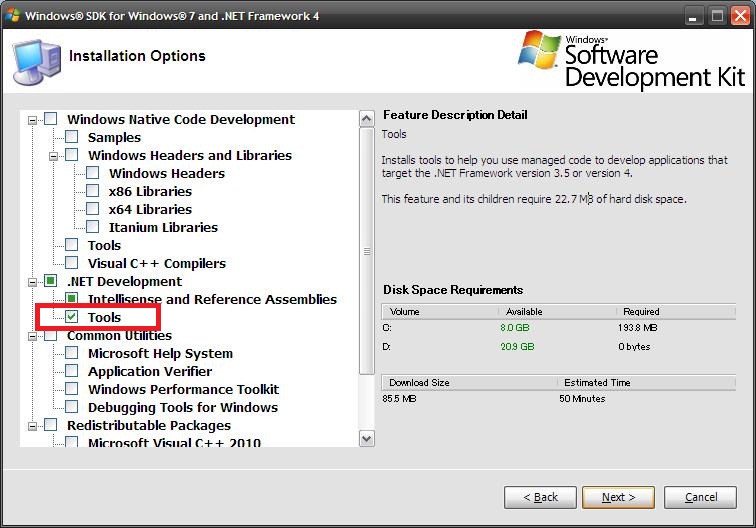
Task: Select the Windows Headers label
Action: [167, 174]
